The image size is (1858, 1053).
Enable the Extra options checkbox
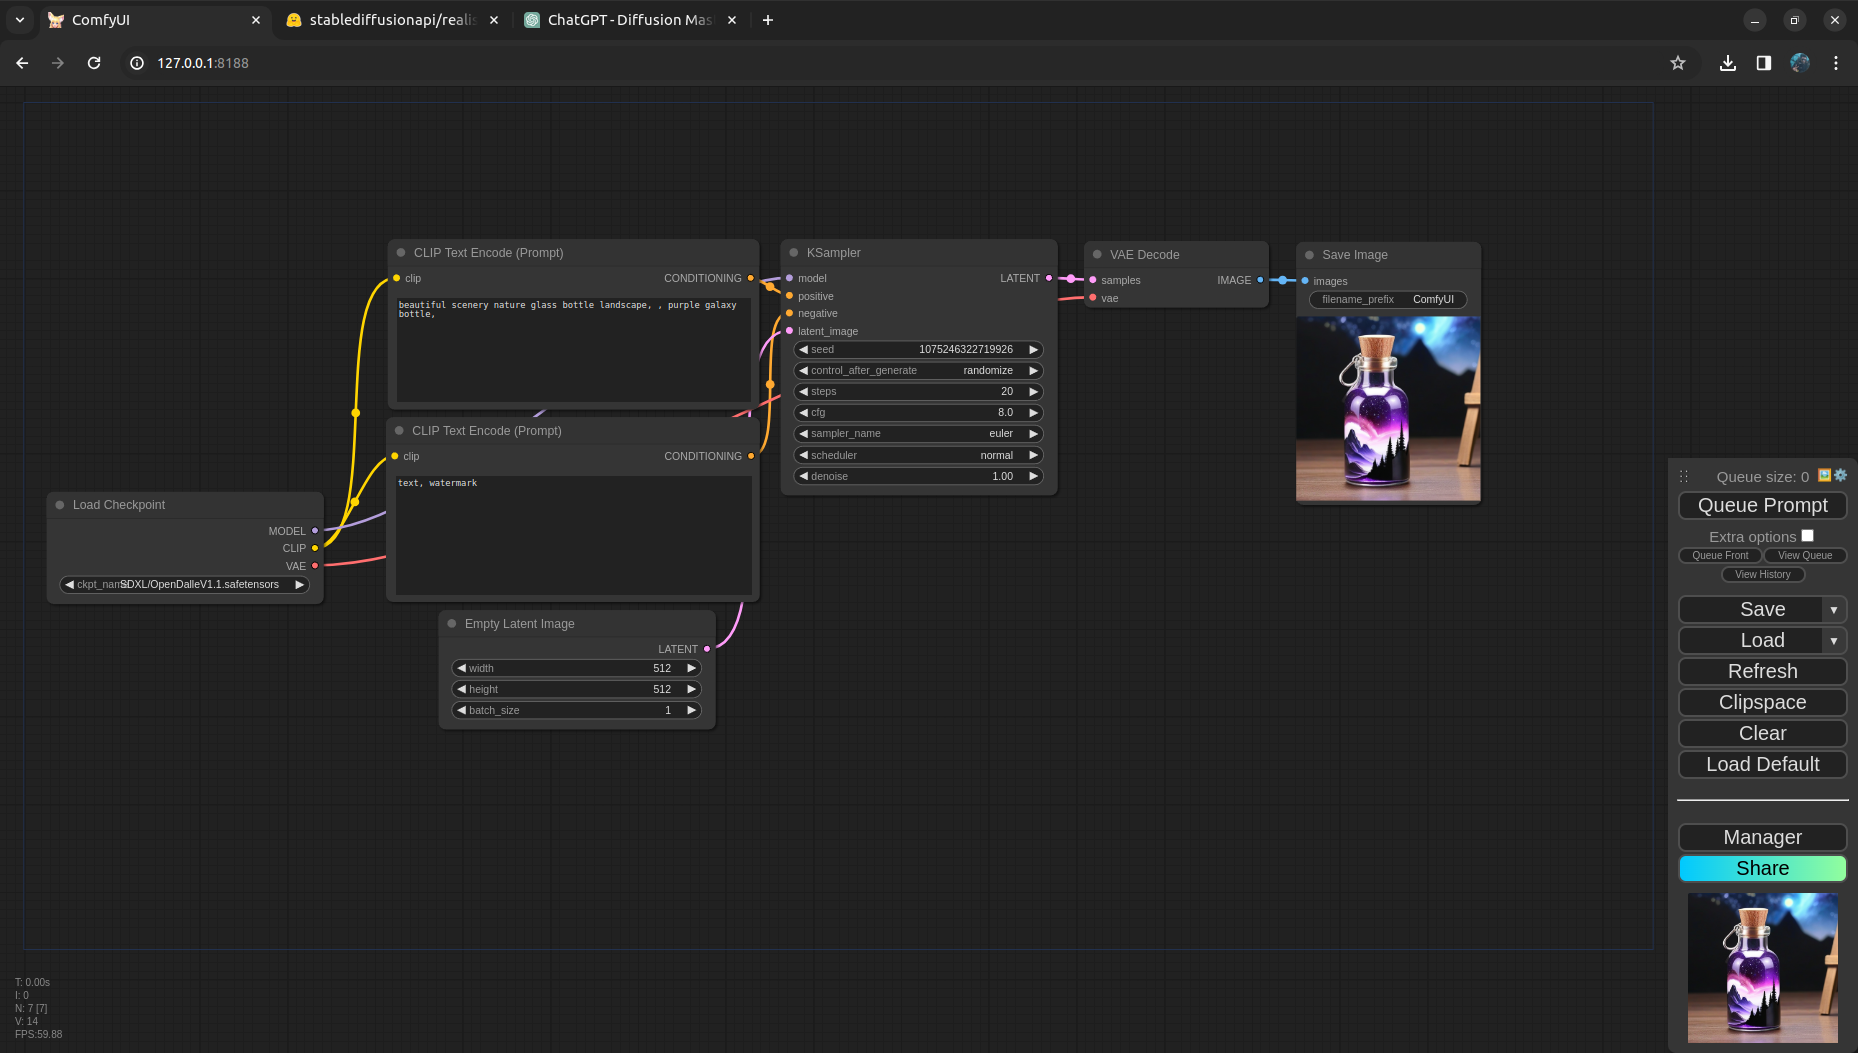coord(1807,536)
